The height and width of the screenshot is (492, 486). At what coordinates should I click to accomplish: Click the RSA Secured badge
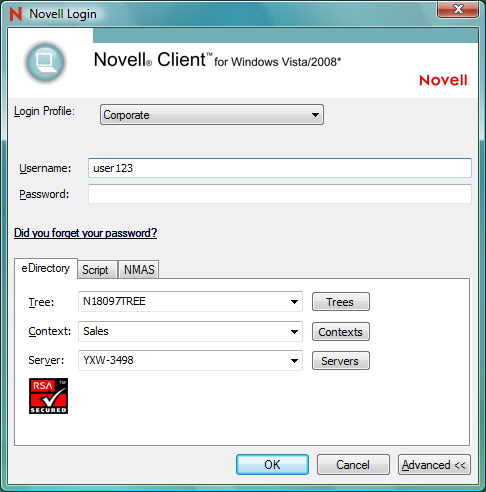pos(48,396)
